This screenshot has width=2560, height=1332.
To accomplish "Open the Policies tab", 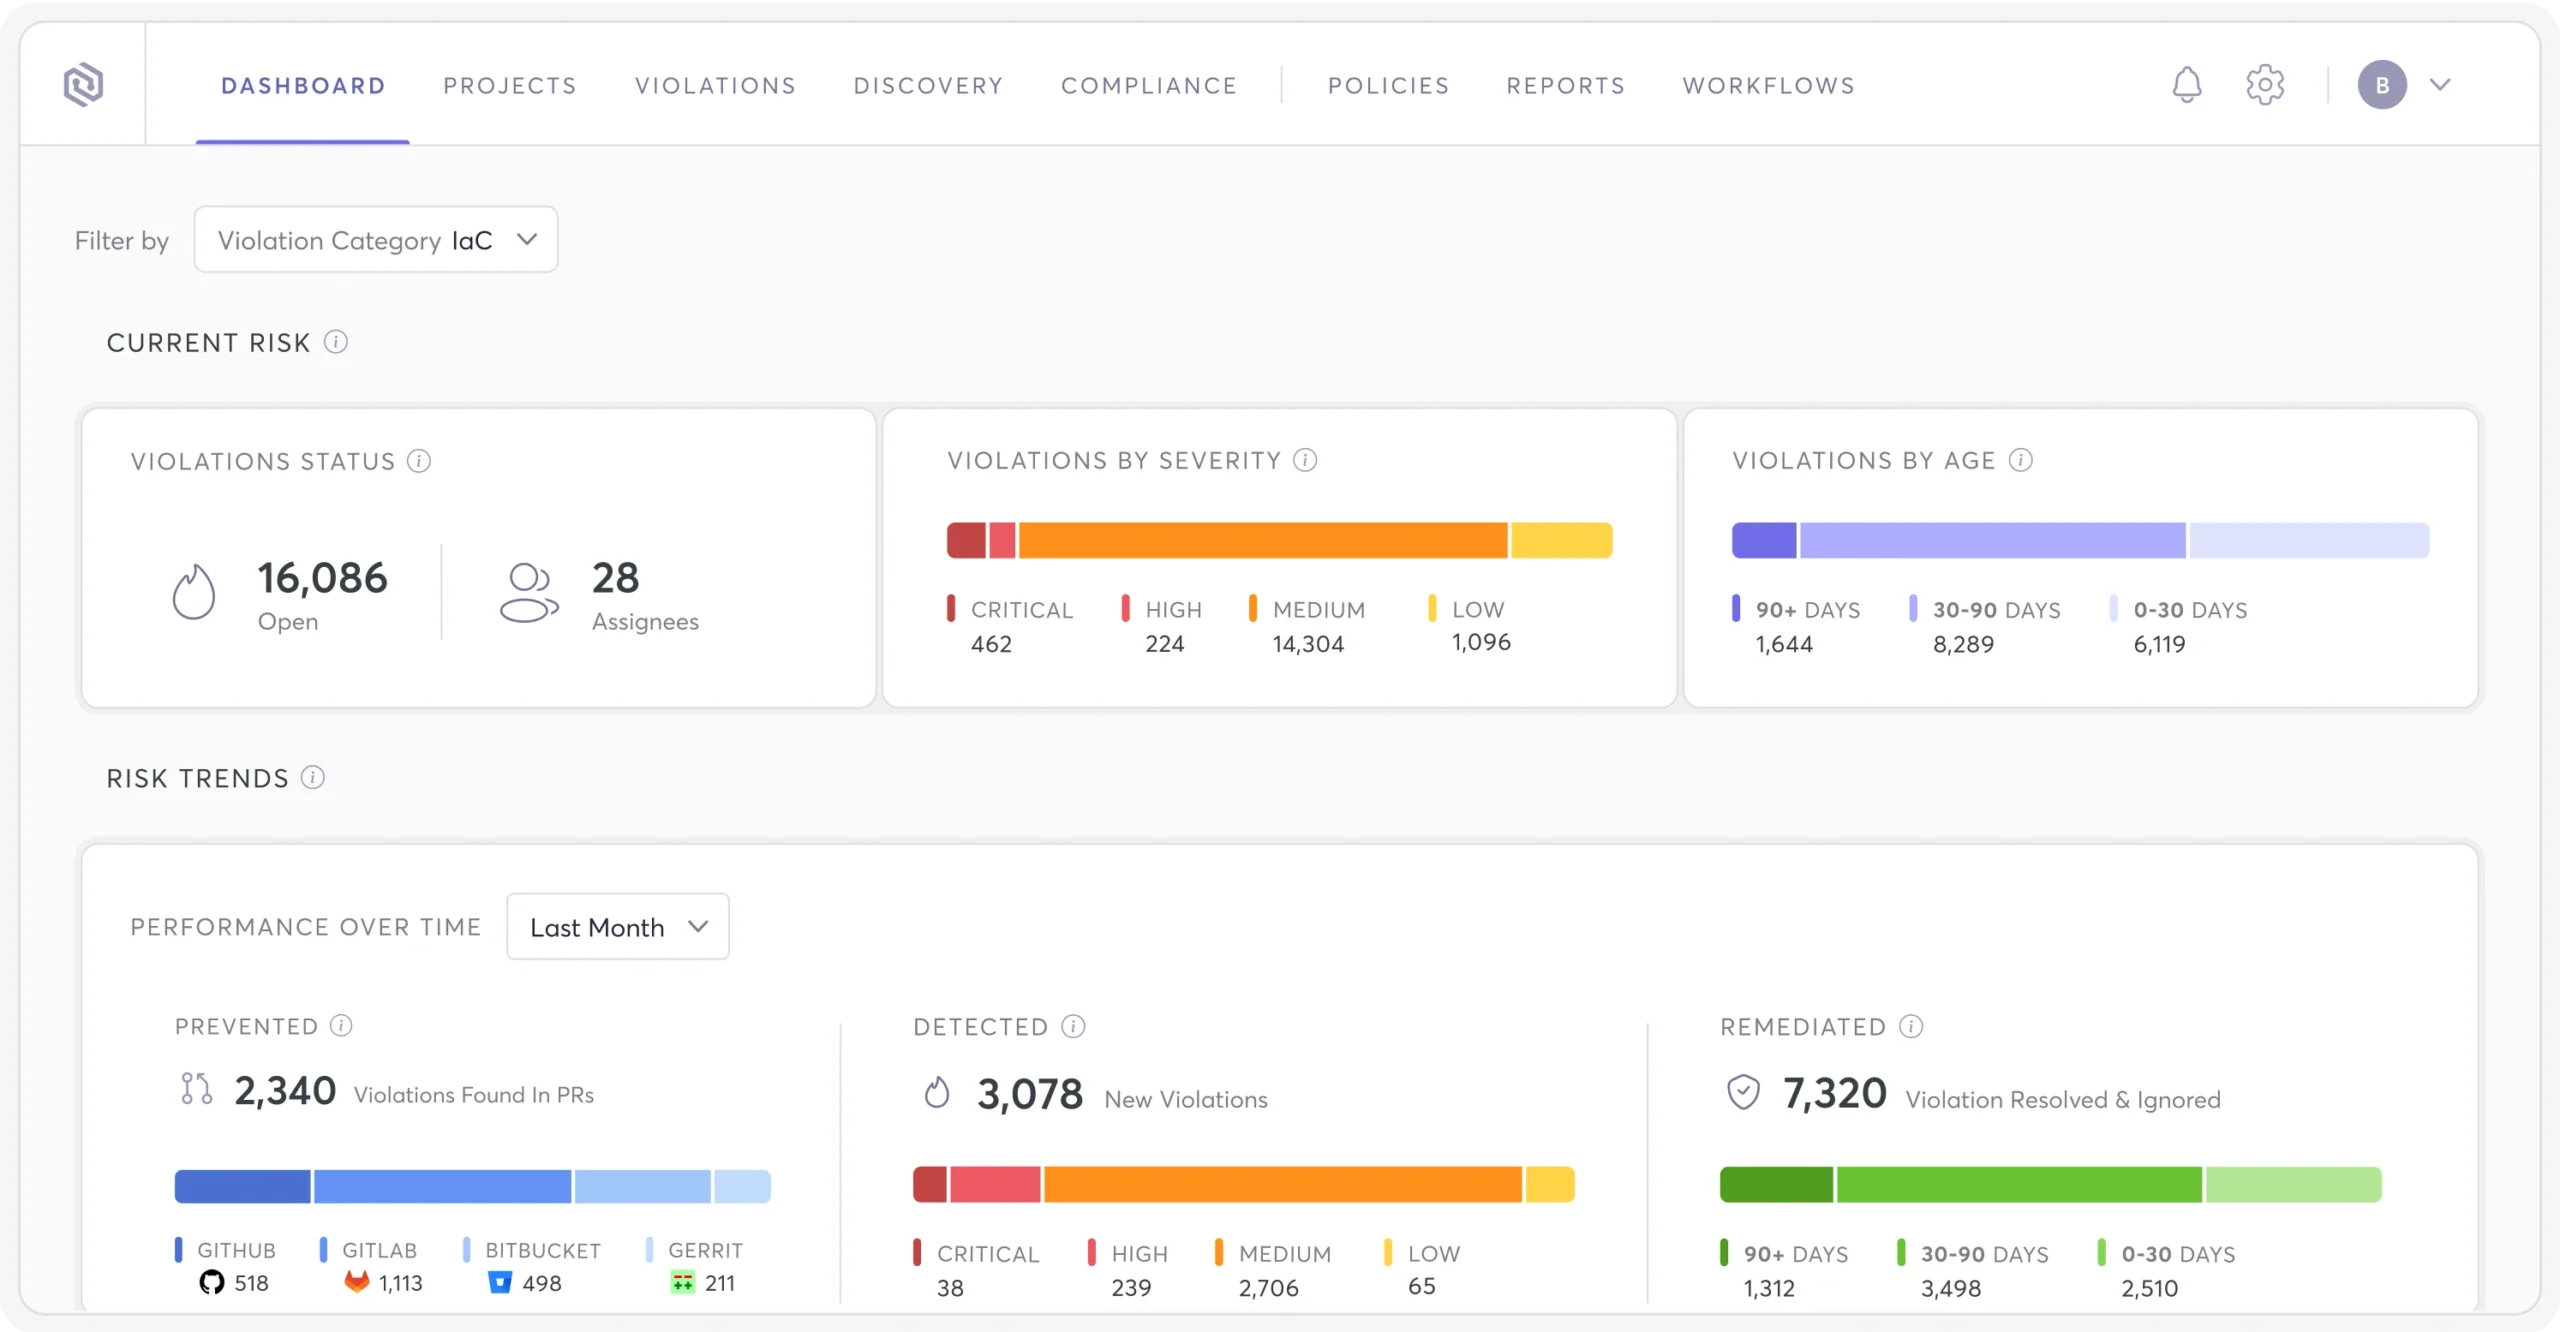I will point(1389,86).
